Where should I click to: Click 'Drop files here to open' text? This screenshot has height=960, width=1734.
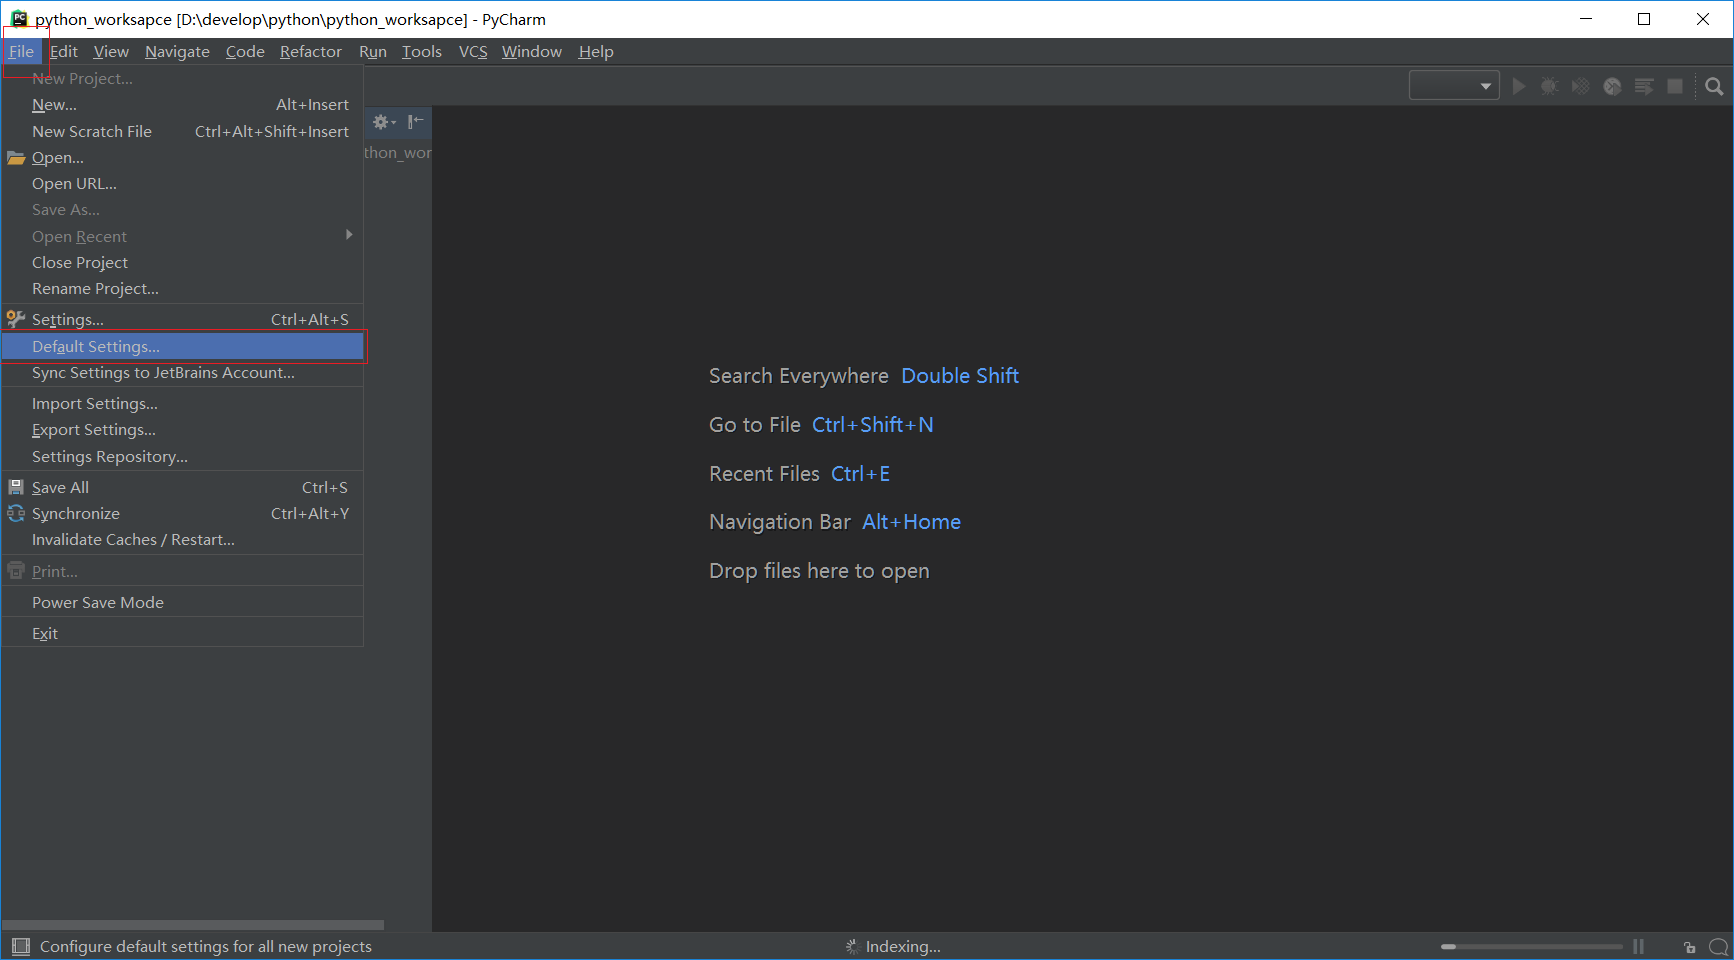tap(819, 571)
